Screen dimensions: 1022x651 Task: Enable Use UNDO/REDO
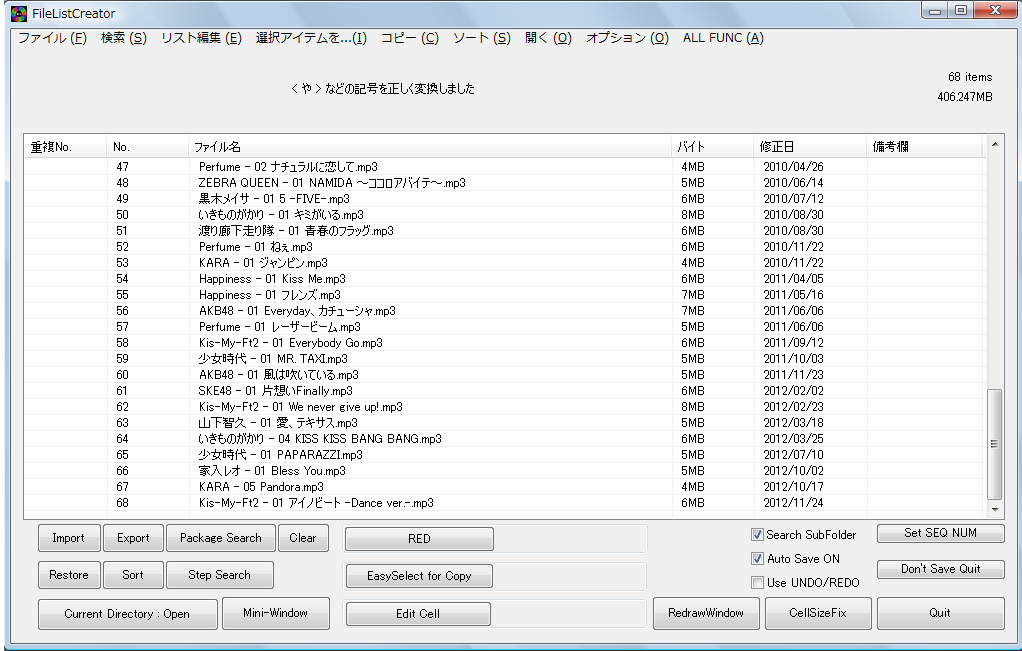(x=758, y=581)
